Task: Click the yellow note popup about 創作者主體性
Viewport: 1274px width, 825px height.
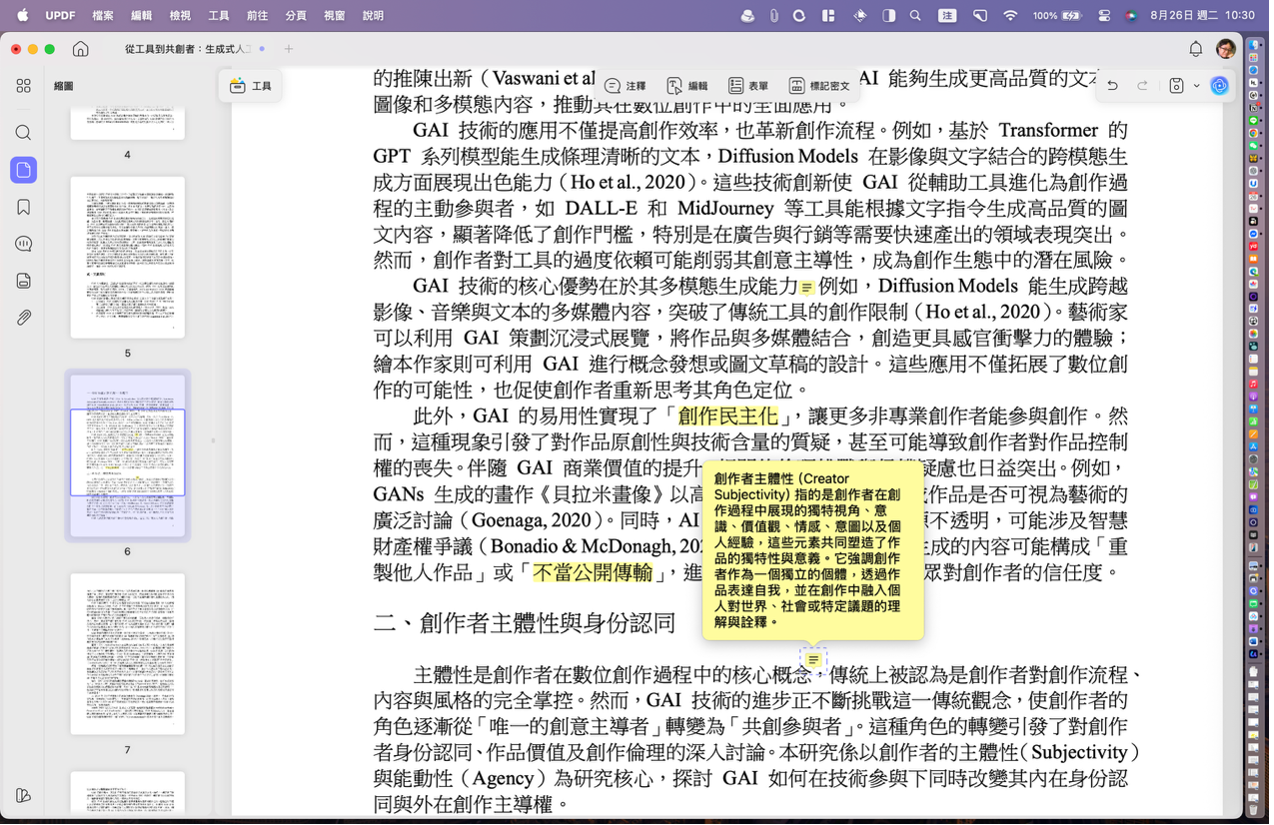Action: click(x=813, y=550)
